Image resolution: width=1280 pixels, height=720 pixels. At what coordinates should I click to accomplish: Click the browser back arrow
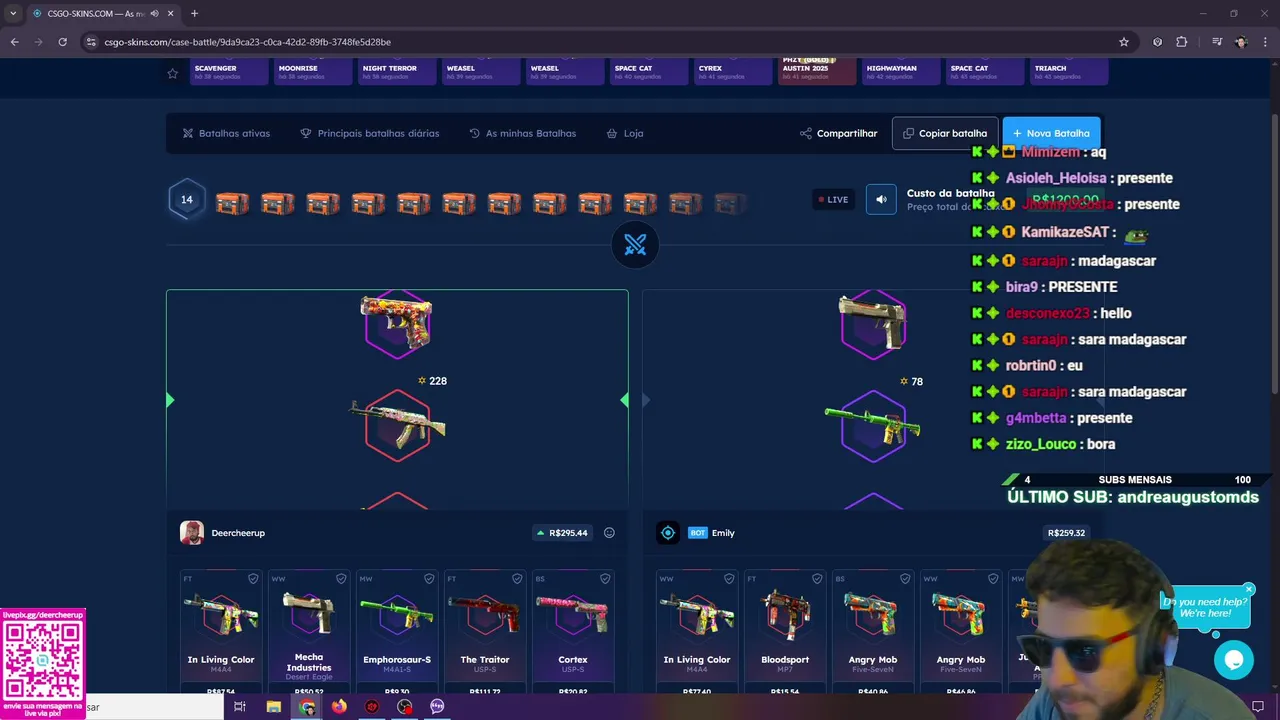(14, 42)
